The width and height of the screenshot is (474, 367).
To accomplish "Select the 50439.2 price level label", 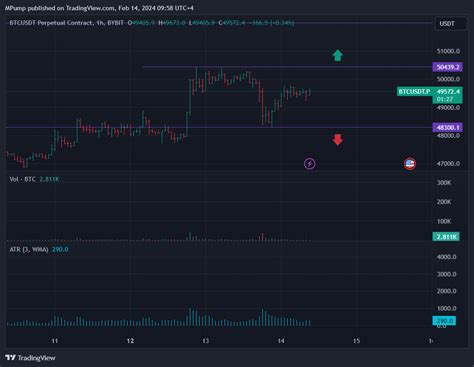I will [x=447, y=67].
